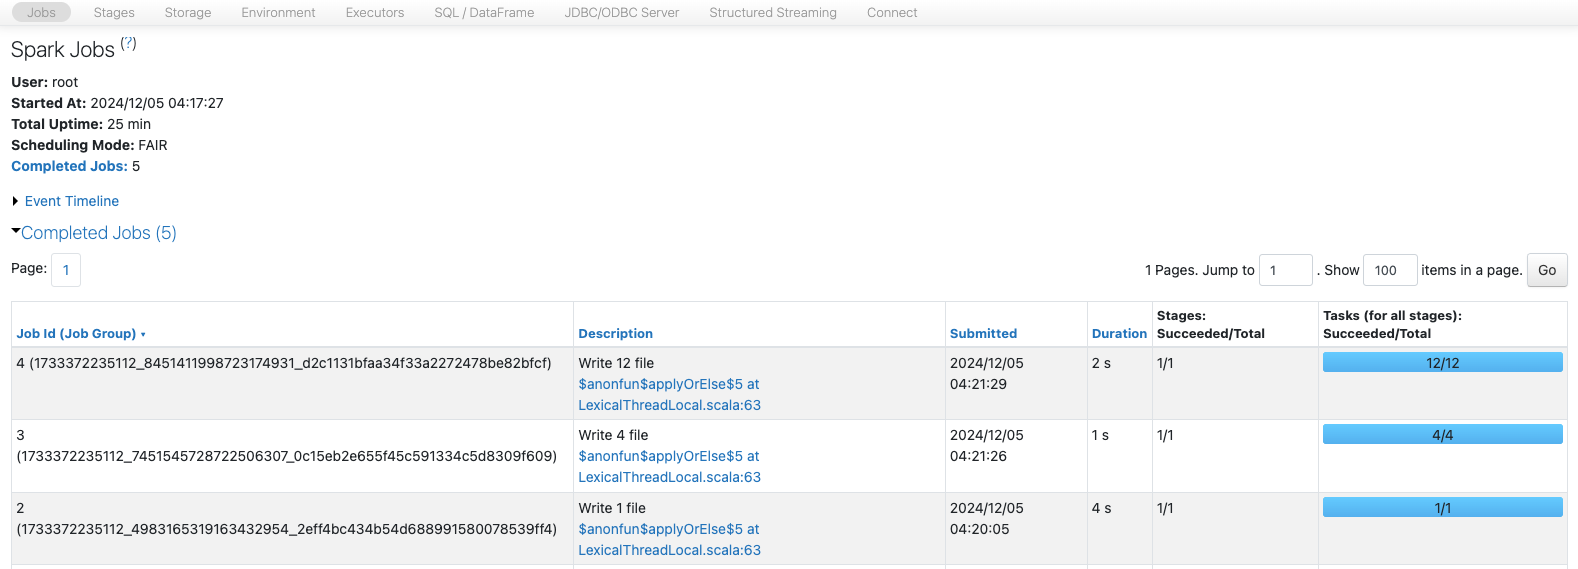1578x569 pixels.
Task: Click job 4 Job Id cell text
Action: (284, 363)
